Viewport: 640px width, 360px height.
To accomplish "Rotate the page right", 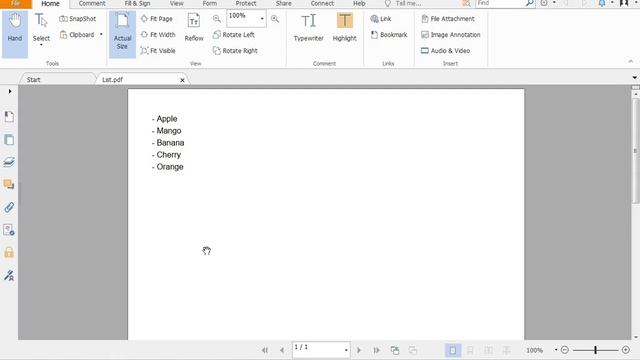I will tap(235, 51).
